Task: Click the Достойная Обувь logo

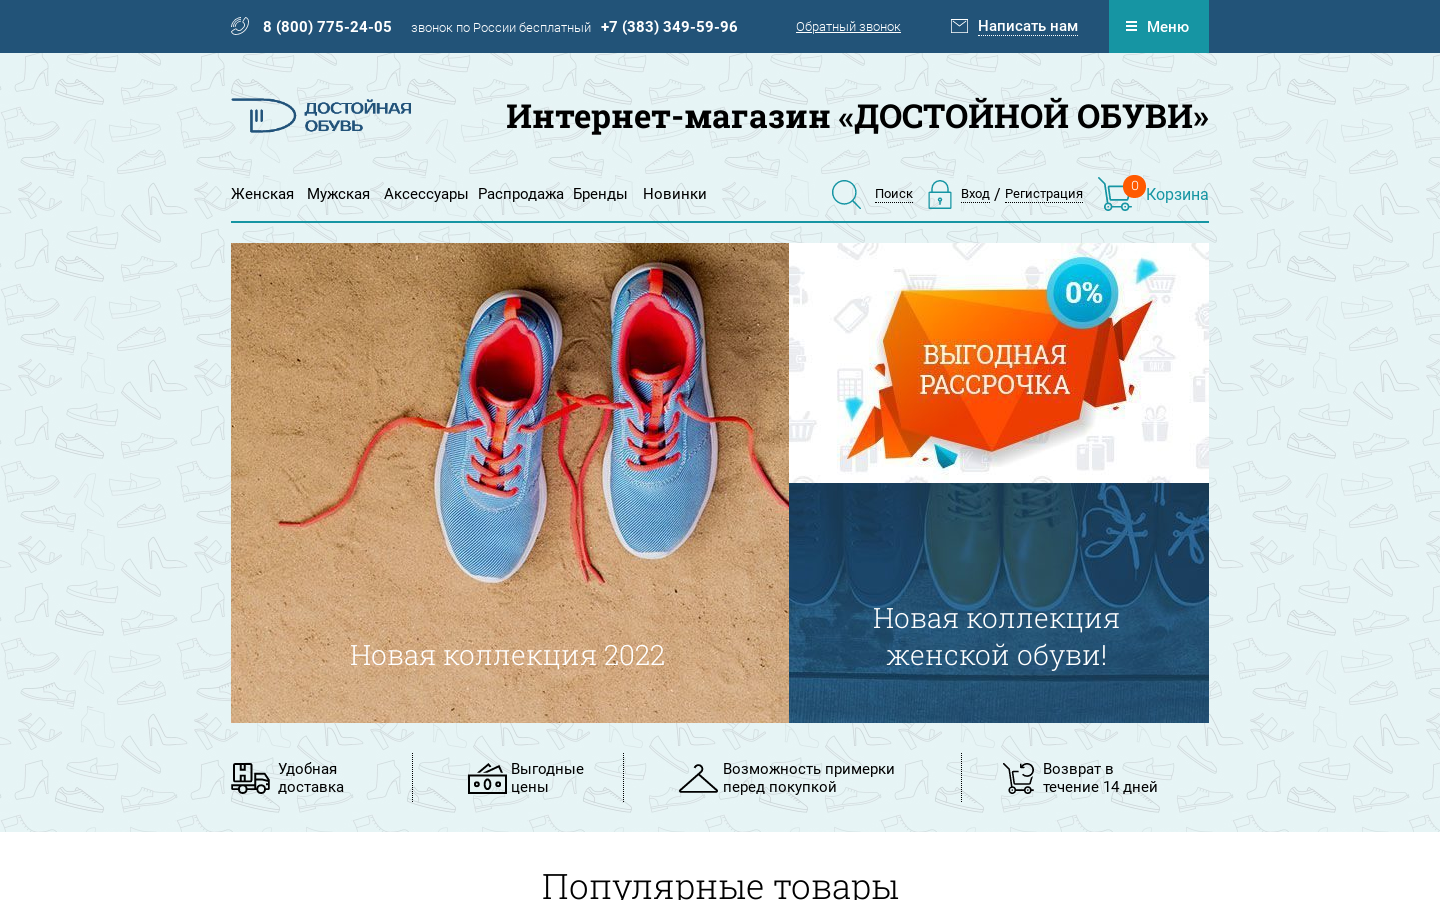Action: tap(321, 116)
